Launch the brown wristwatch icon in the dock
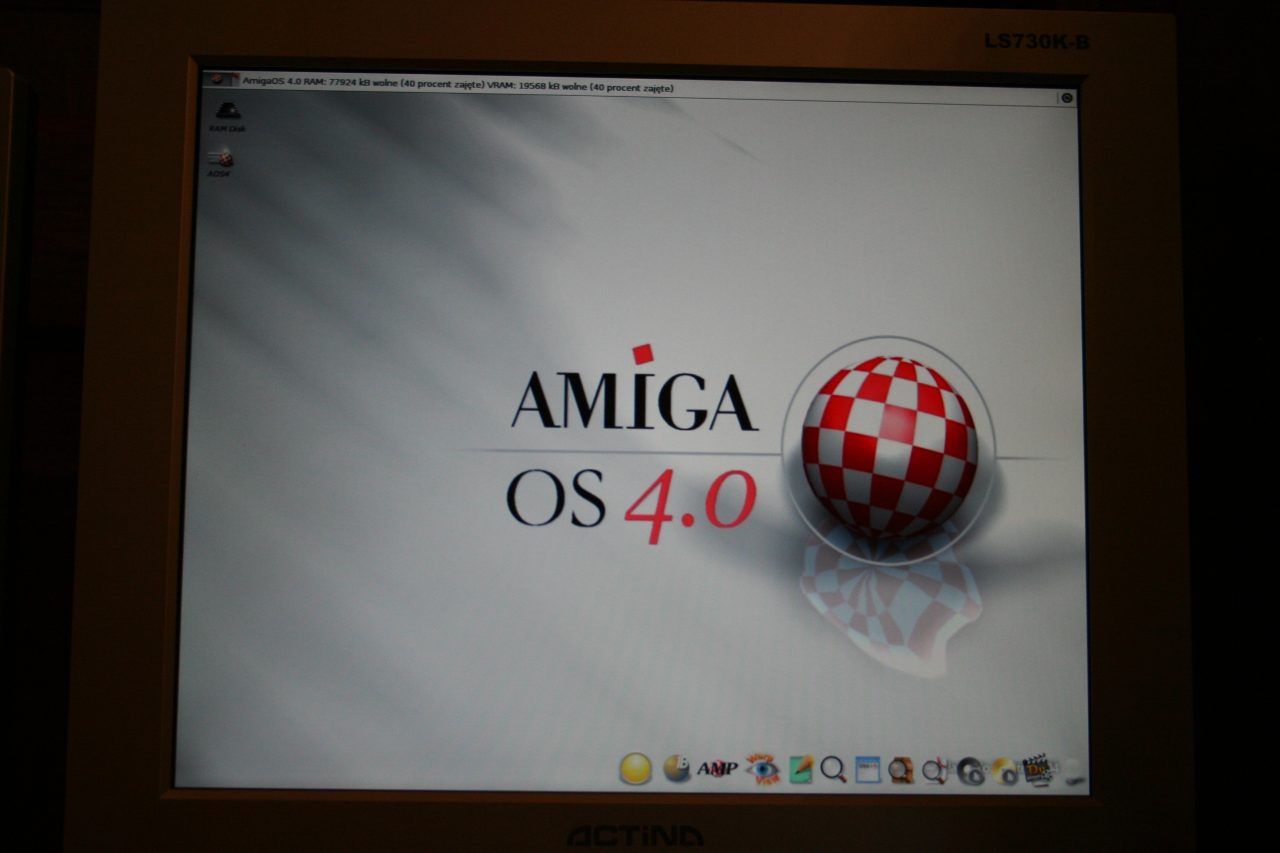The height and width of the screenshot is (853, 1280). pos(901,770)
